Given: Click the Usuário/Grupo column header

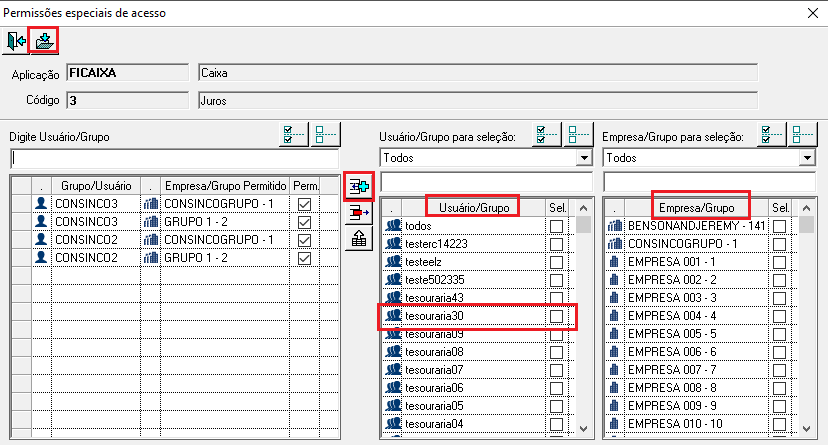Looking at the screenshot, I should 474,207.
